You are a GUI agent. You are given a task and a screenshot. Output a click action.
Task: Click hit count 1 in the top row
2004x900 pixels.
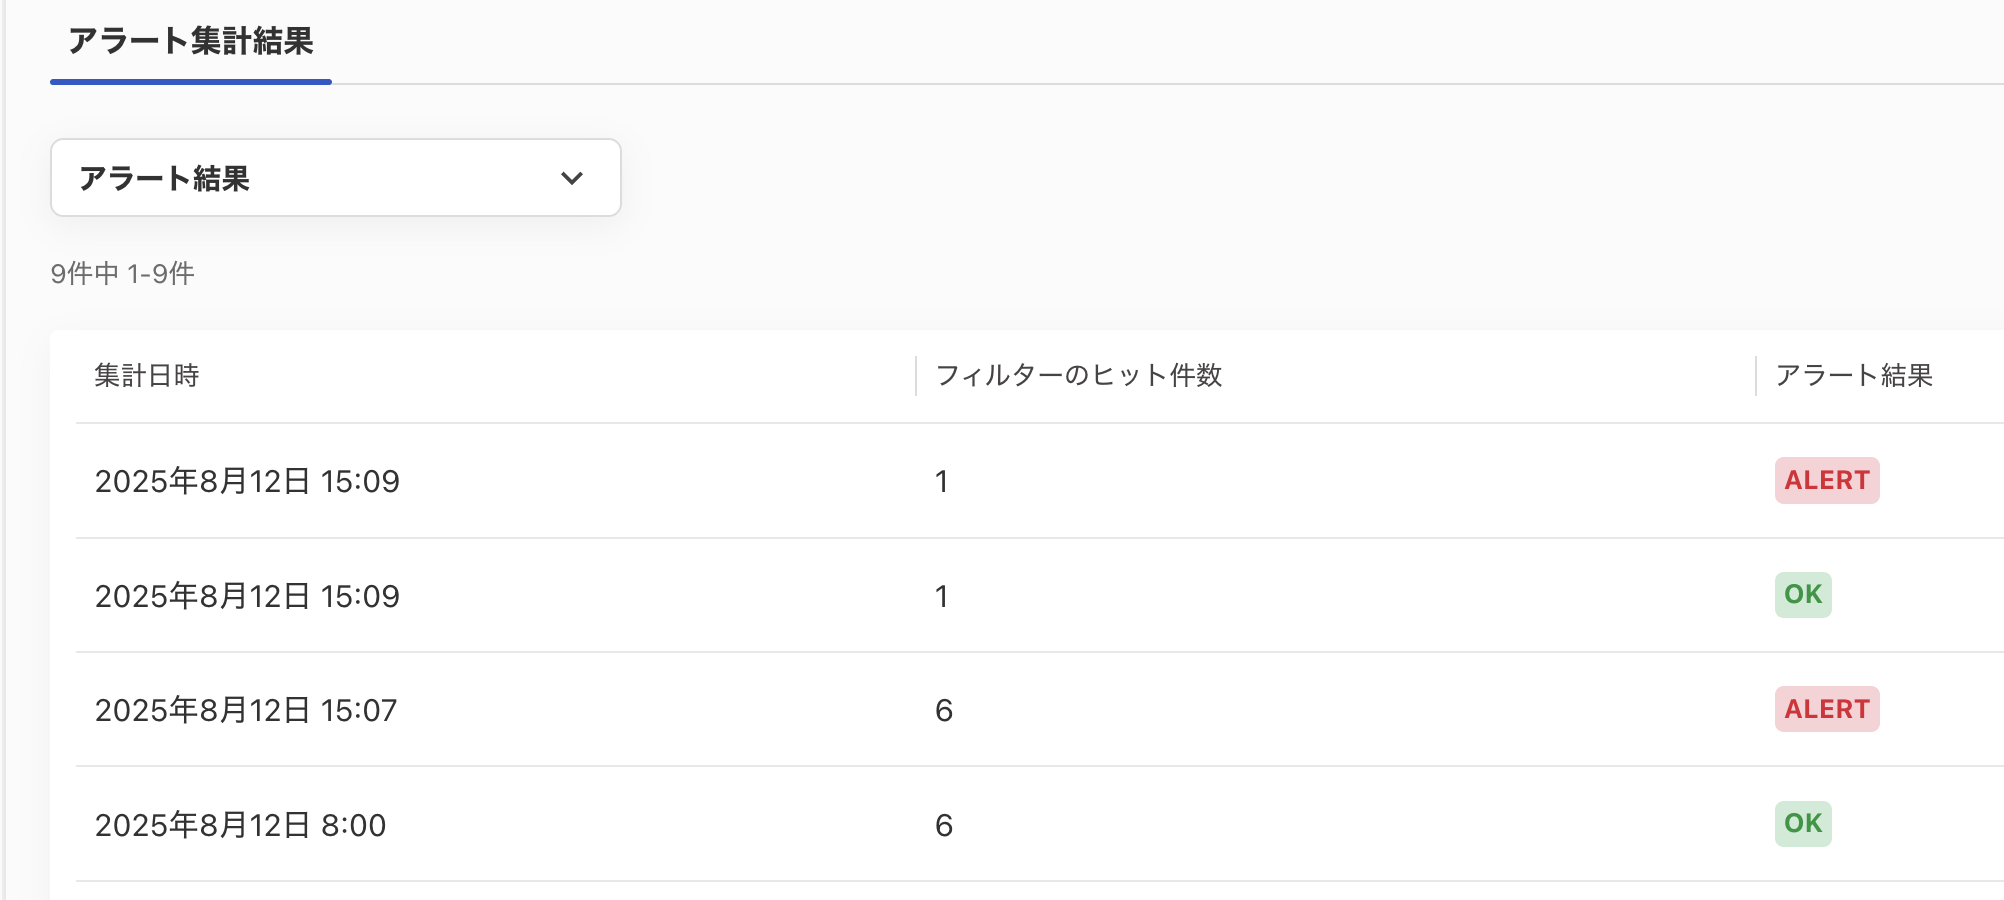tap(941, 482)
